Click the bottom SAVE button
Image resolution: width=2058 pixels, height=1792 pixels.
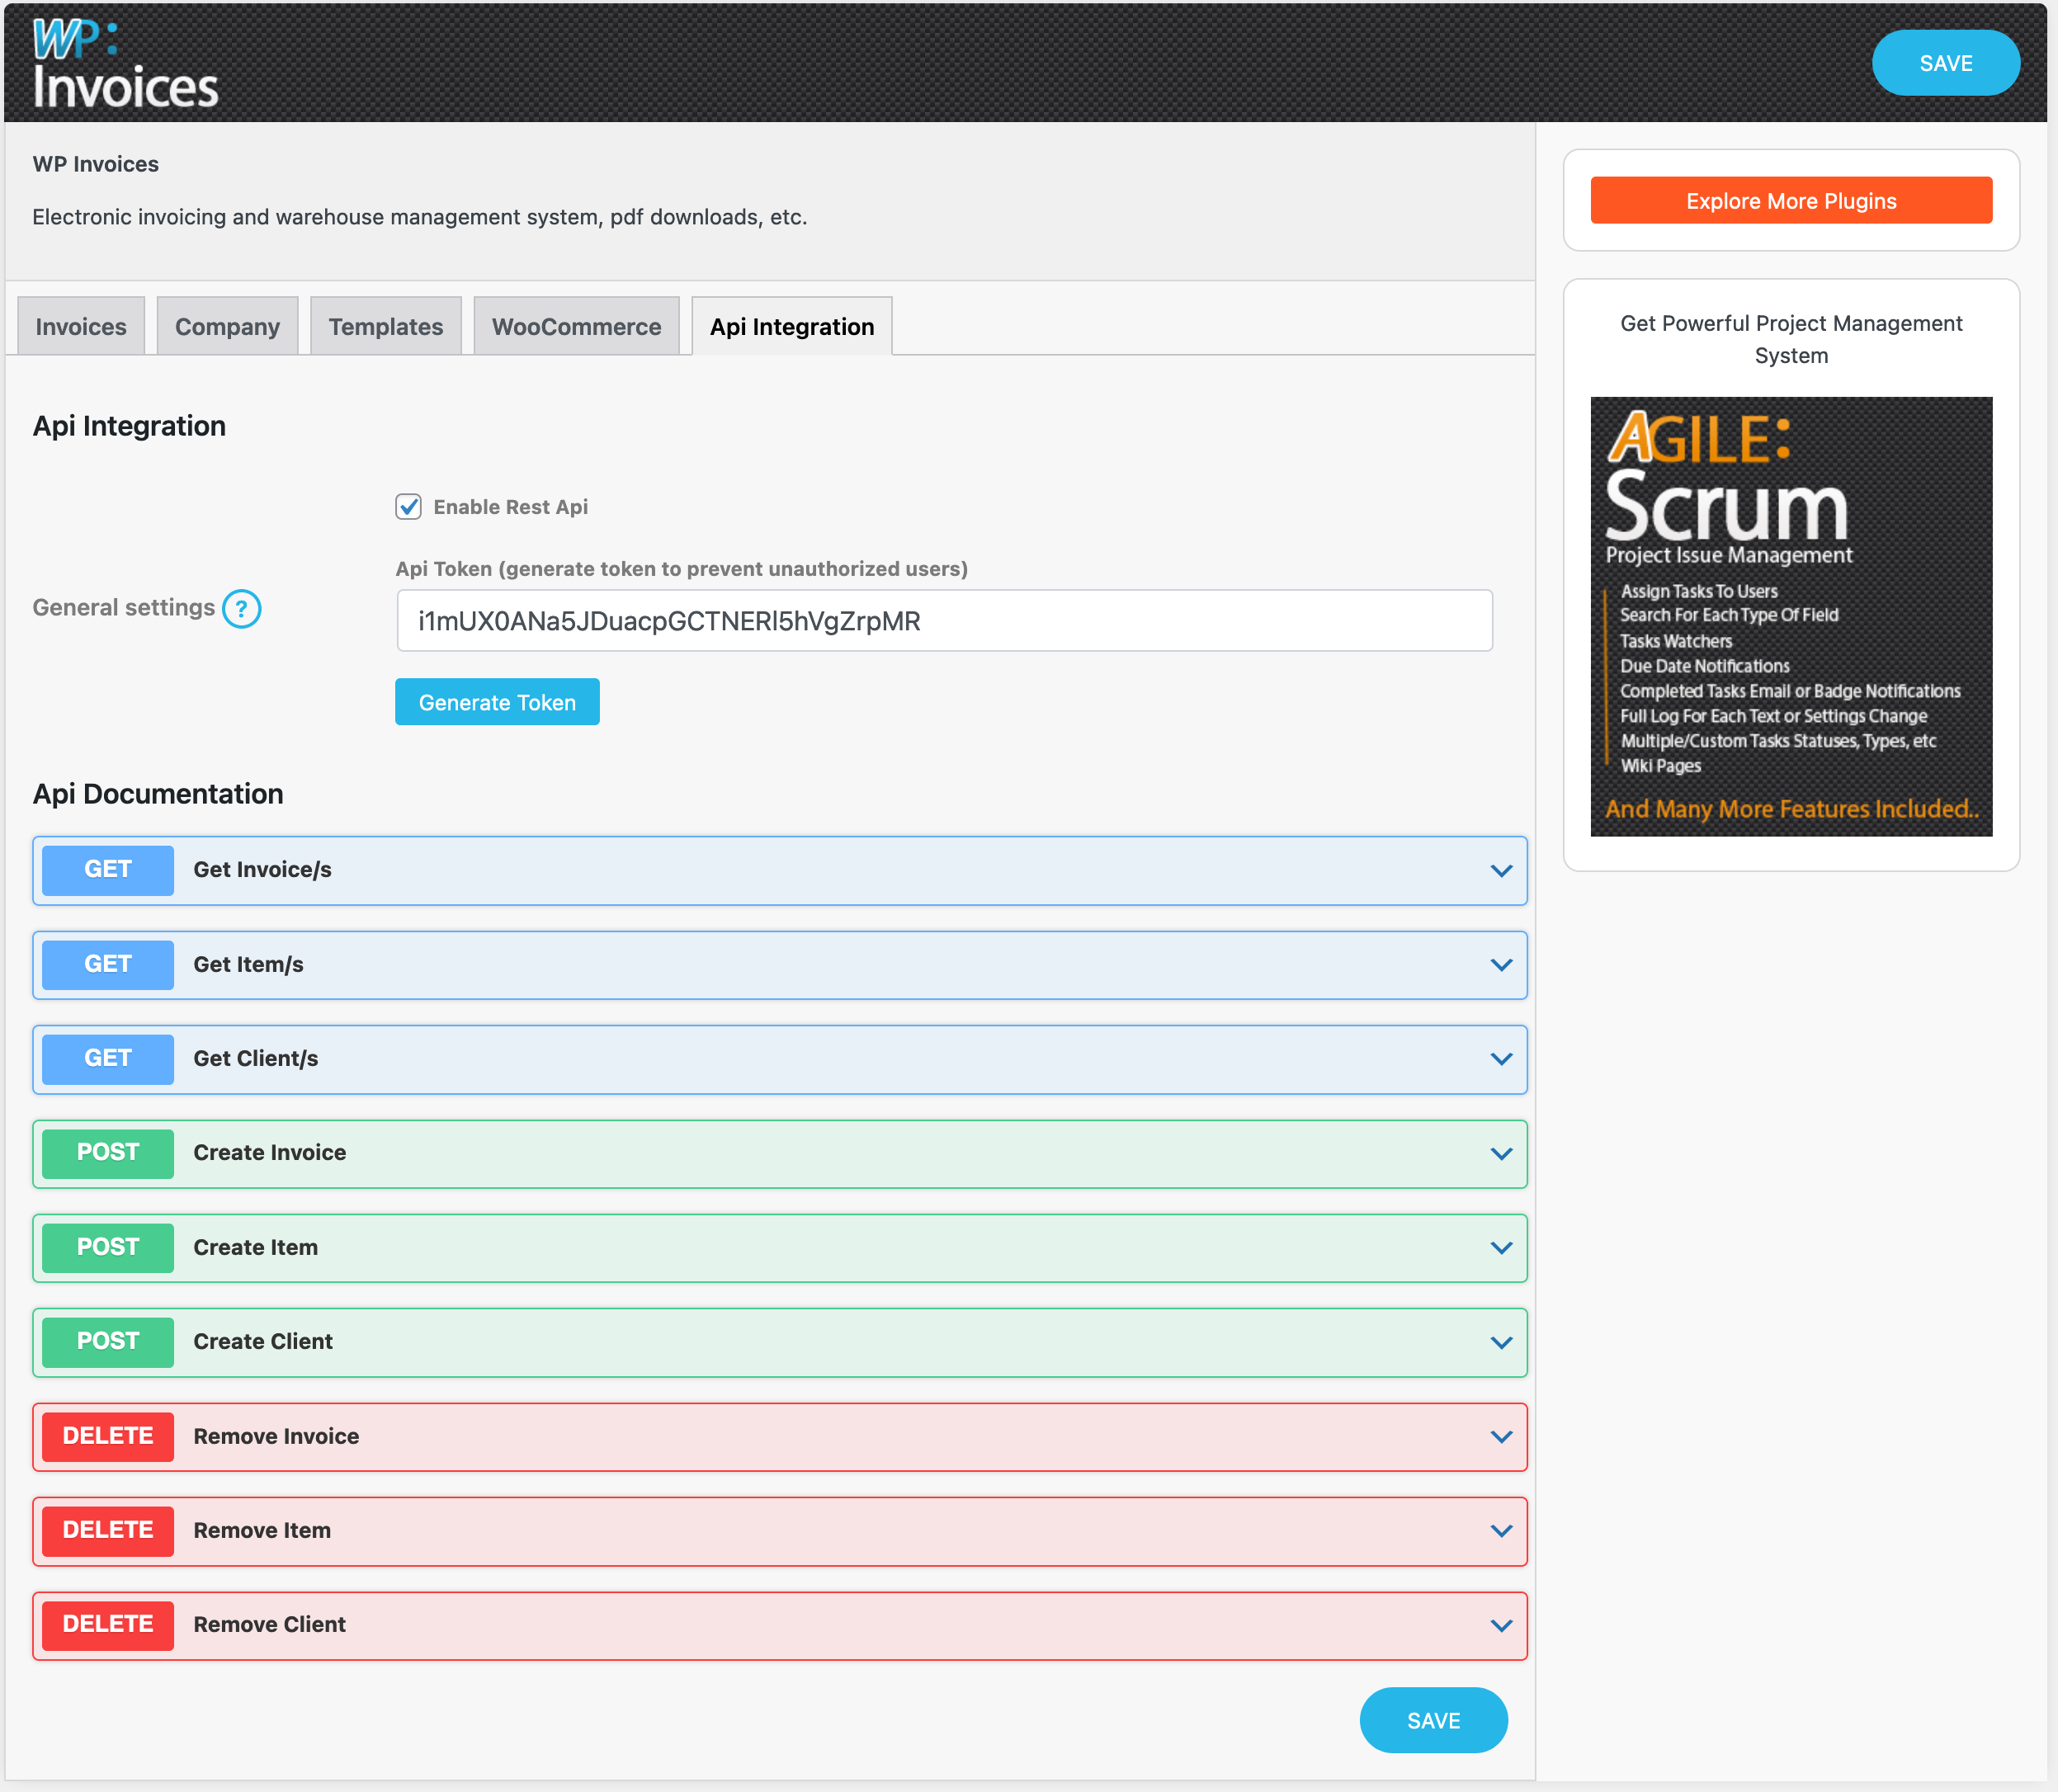(1433, 1720)
